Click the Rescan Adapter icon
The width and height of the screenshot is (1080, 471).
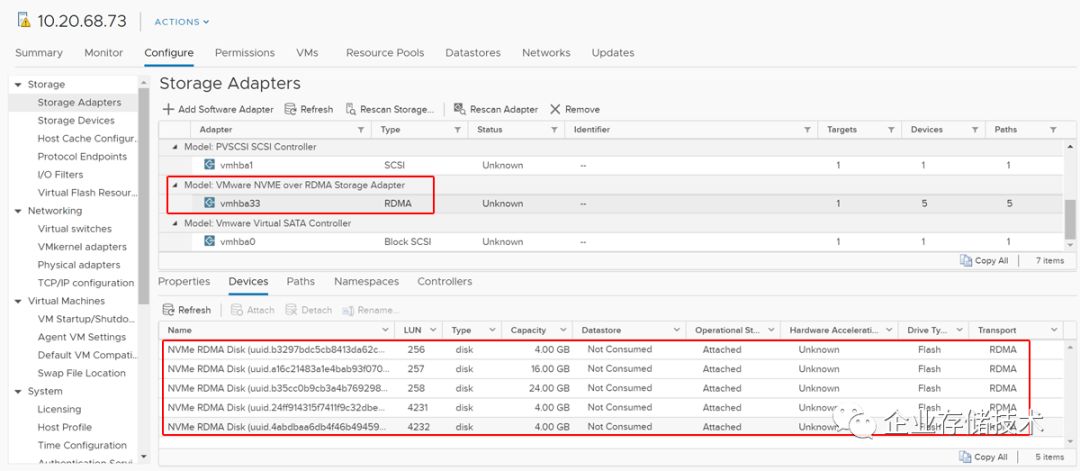459,109
